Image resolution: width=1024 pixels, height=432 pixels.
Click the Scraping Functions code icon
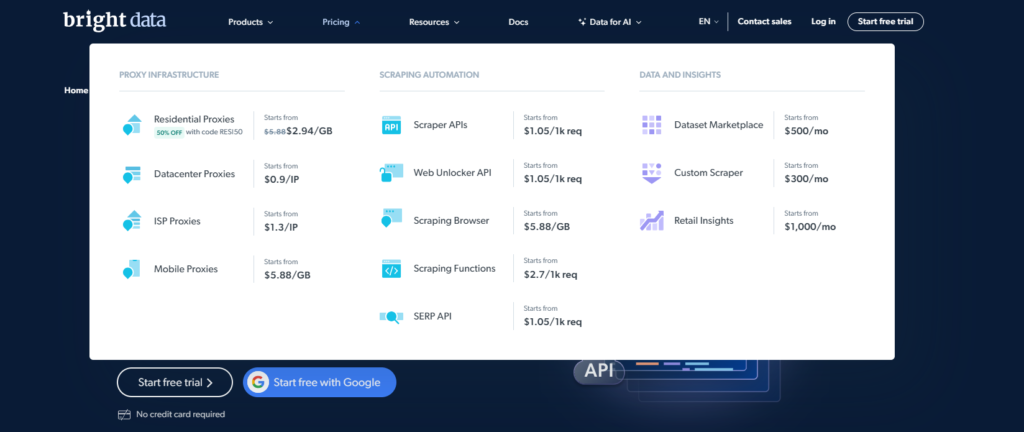pyautogui.click(x=391, y=269)
